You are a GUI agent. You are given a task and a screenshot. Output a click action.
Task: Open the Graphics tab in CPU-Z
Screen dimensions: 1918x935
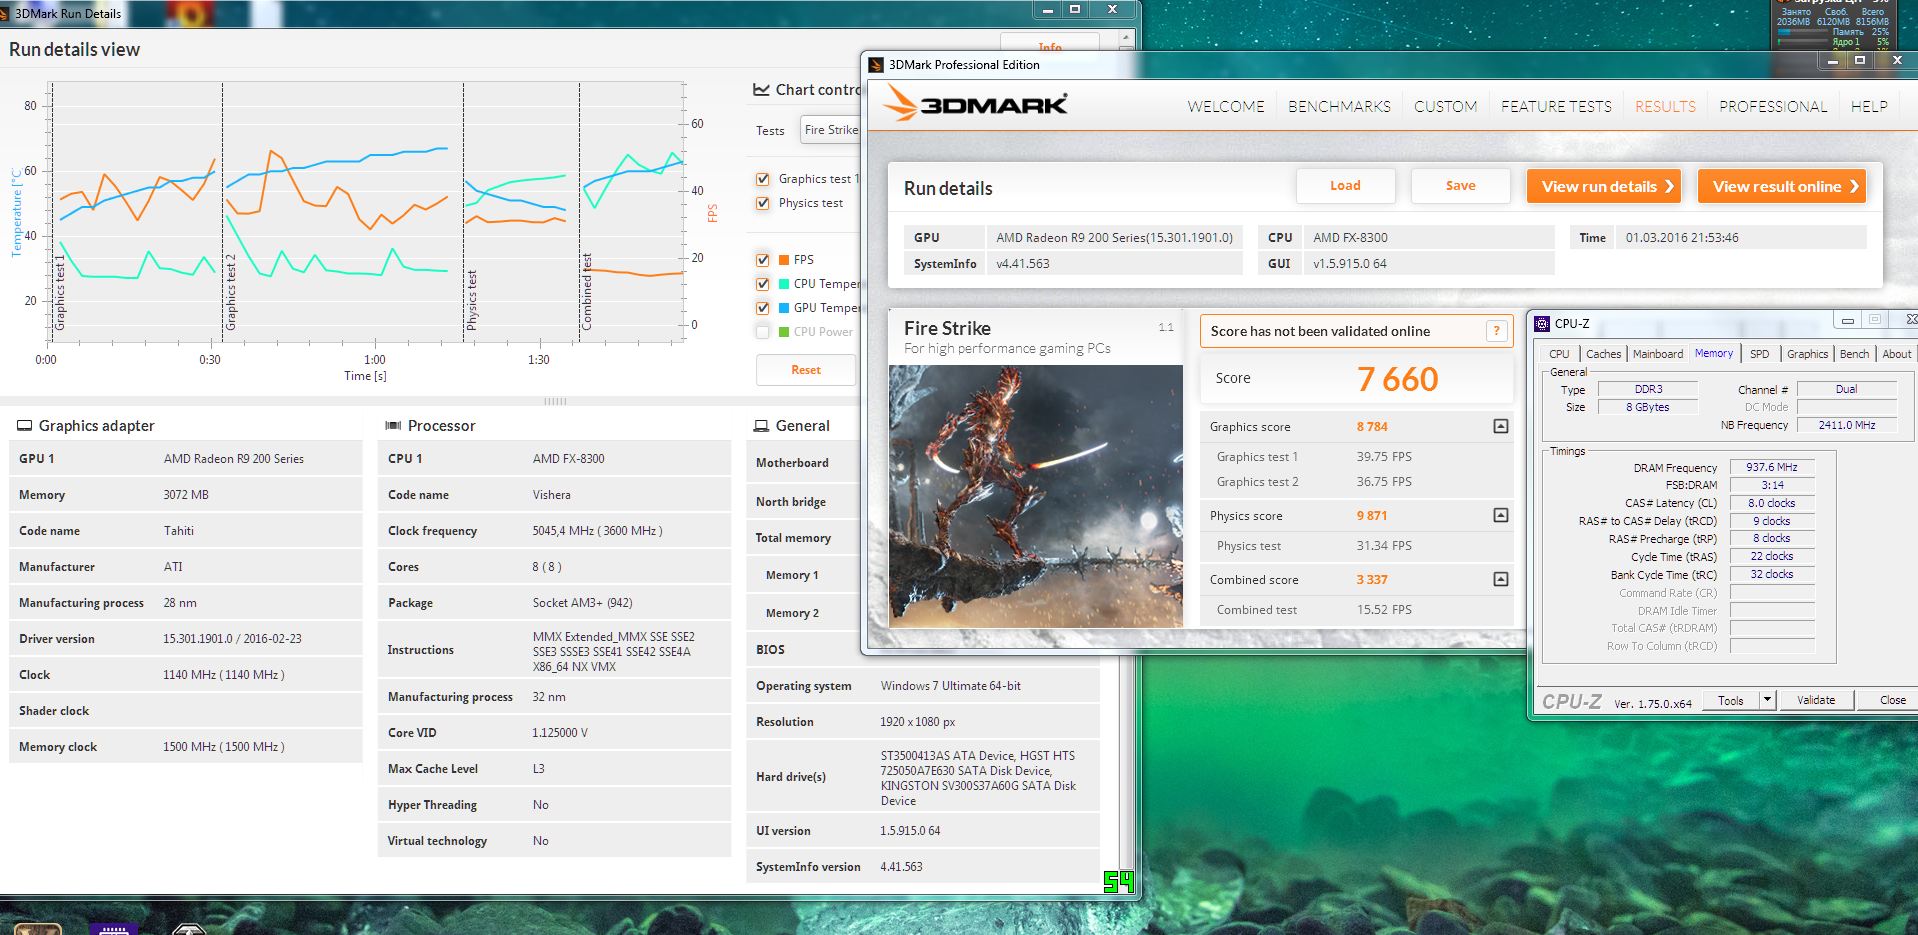[x=1807, y=354]
